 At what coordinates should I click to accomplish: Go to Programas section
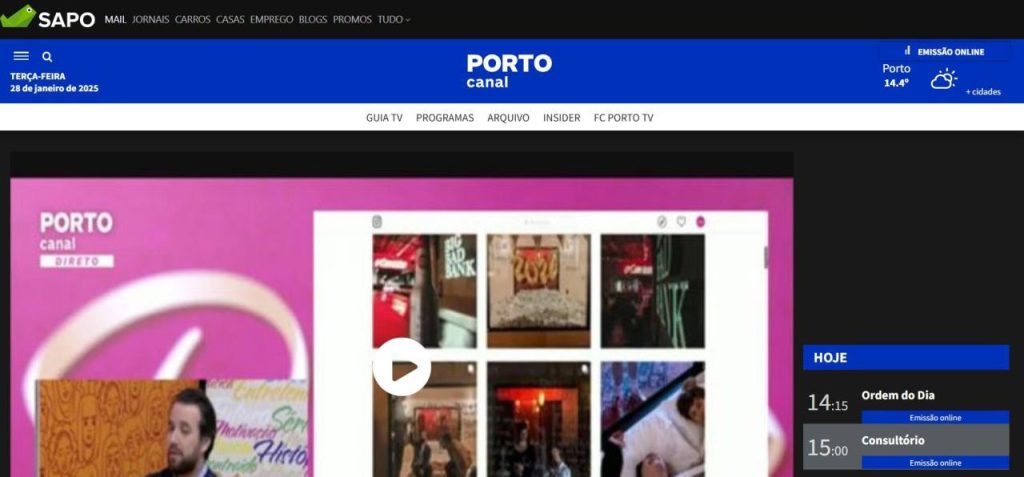(445, 118)
